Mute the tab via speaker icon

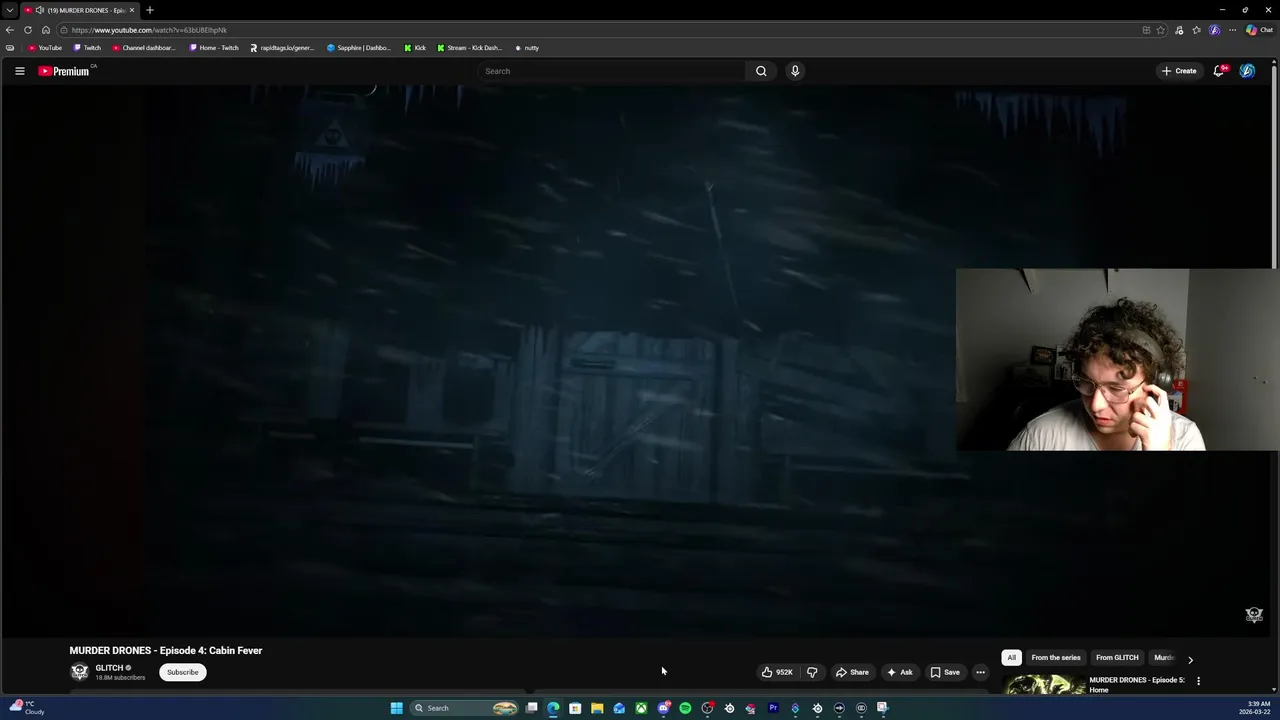39,10
